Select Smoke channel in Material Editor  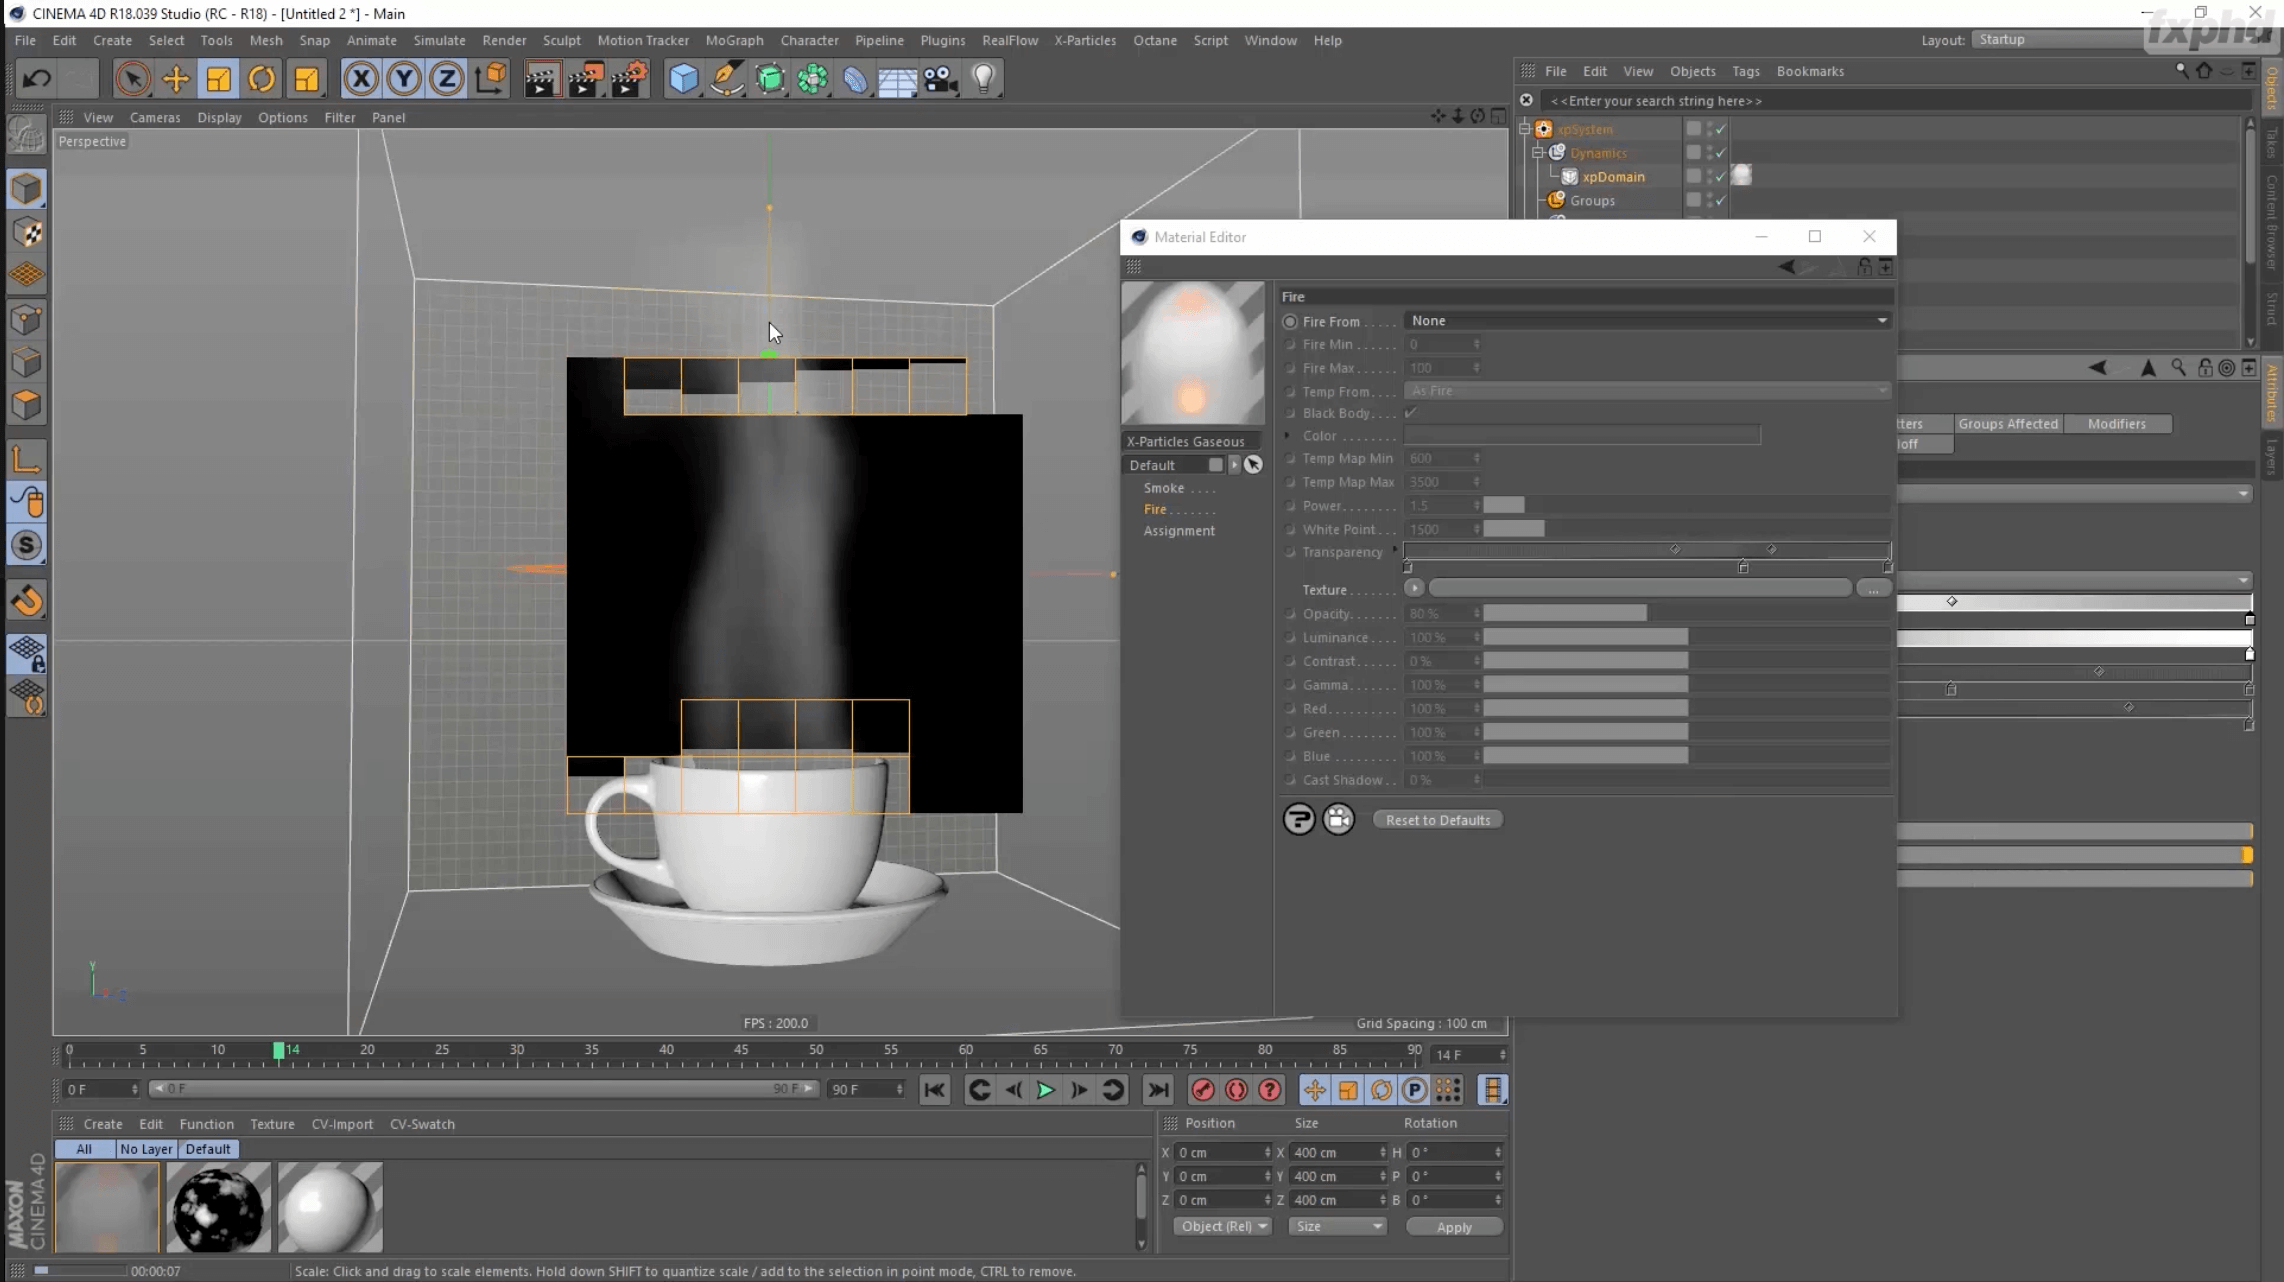click(x=1164, y=488)
